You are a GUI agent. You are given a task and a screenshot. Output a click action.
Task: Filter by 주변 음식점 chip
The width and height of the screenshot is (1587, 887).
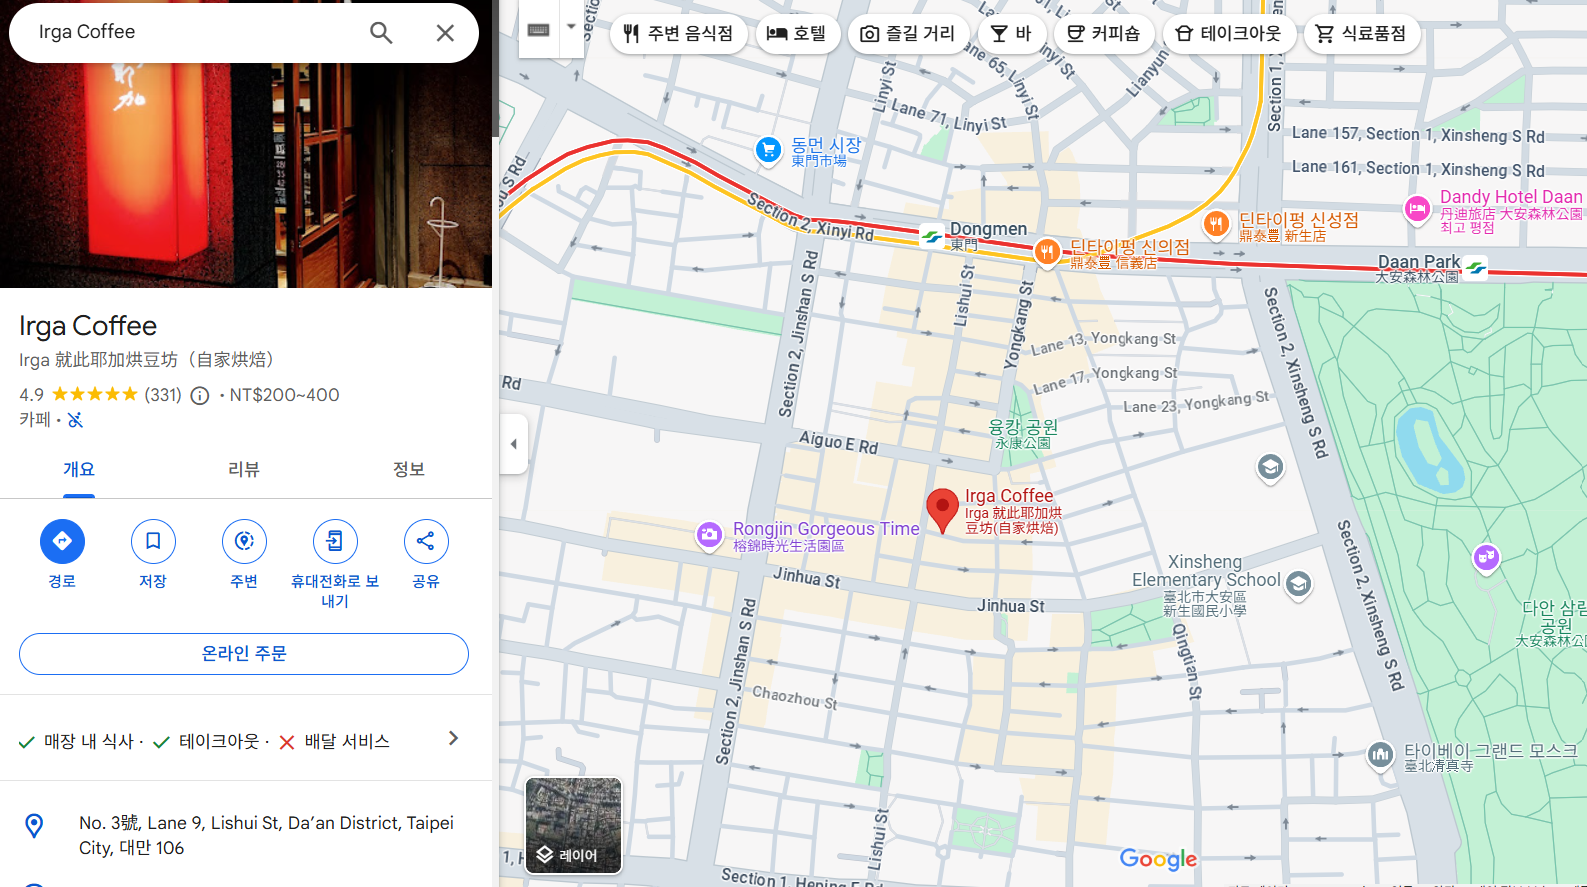click(x=678, y=34)
